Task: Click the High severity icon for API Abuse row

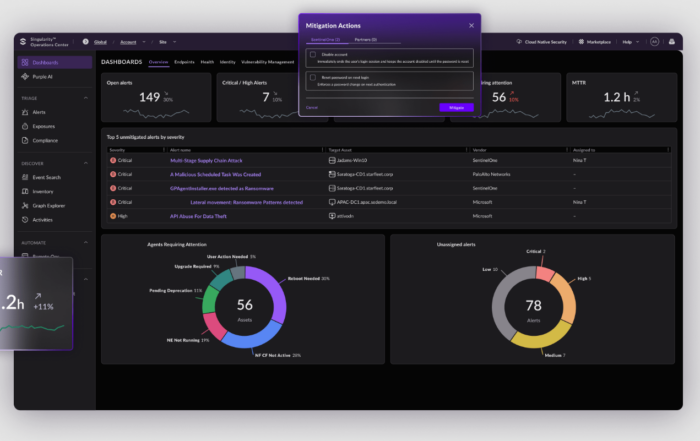Action: [x=113, y=216]
